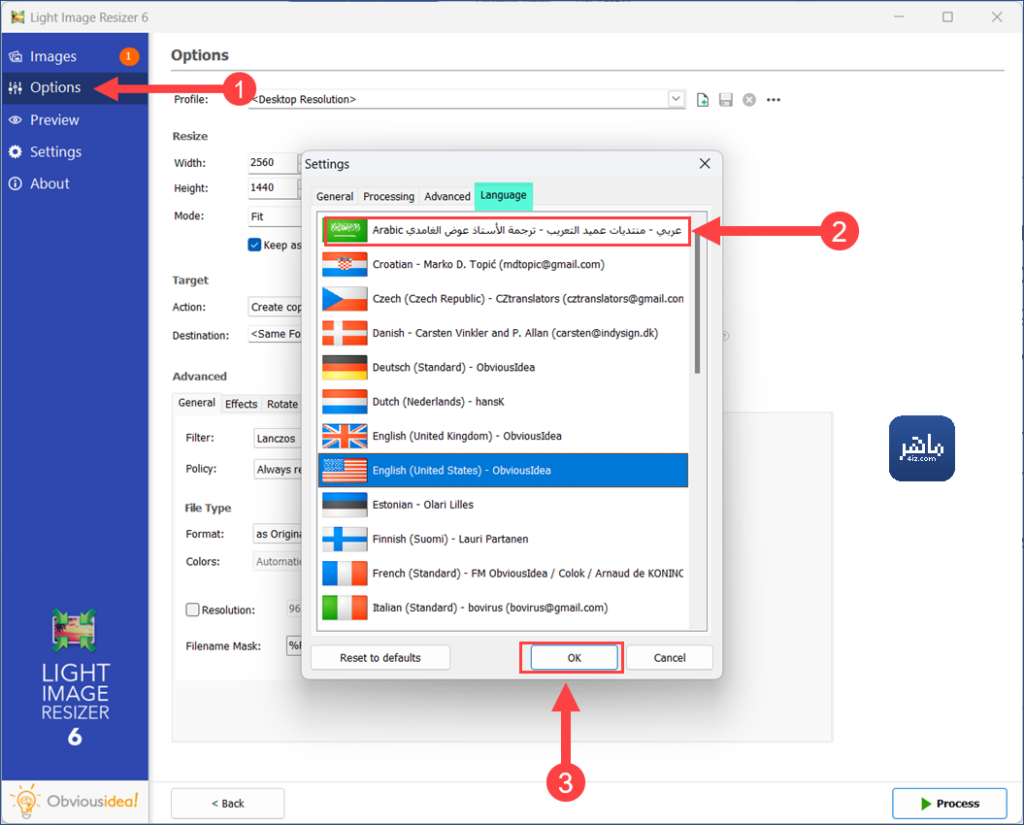This screenshot has height=825, width=1024.
Task: Select English (United Kingdom) language
Action: click(504, 436)
